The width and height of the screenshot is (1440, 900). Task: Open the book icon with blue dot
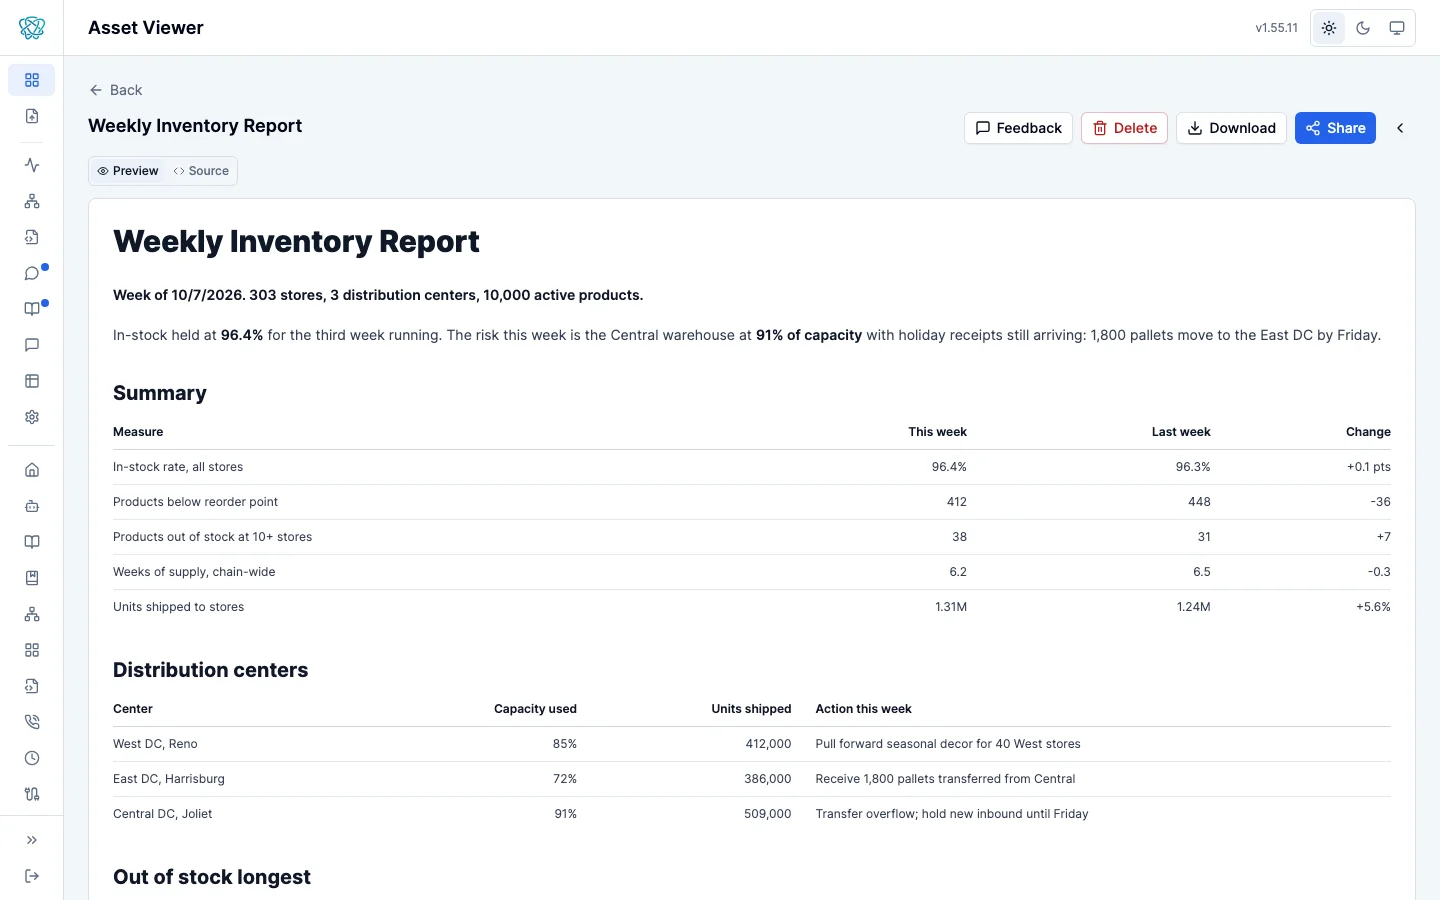click(x=32, y=309)
